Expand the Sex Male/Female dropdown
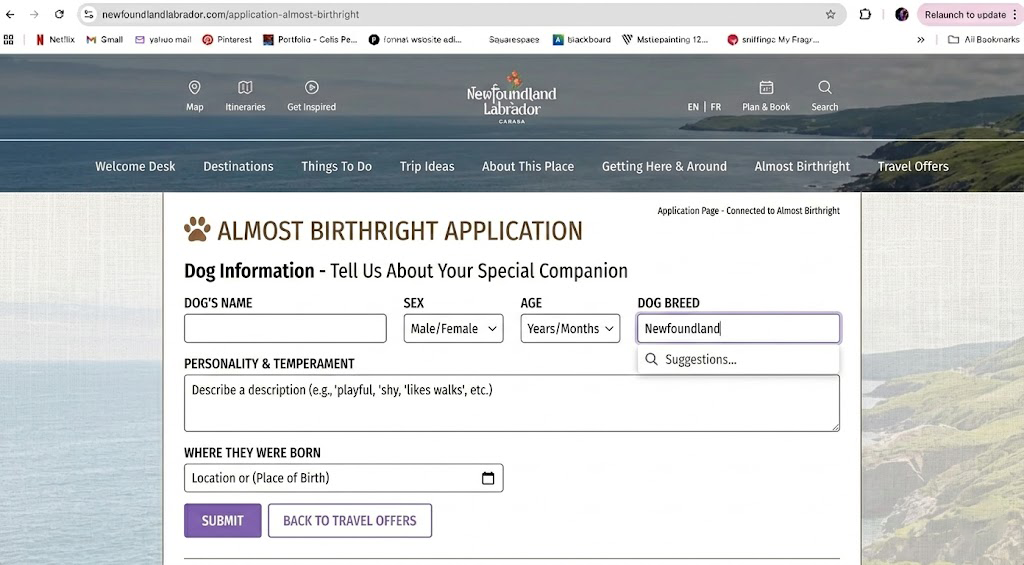 tap(453, 329)
